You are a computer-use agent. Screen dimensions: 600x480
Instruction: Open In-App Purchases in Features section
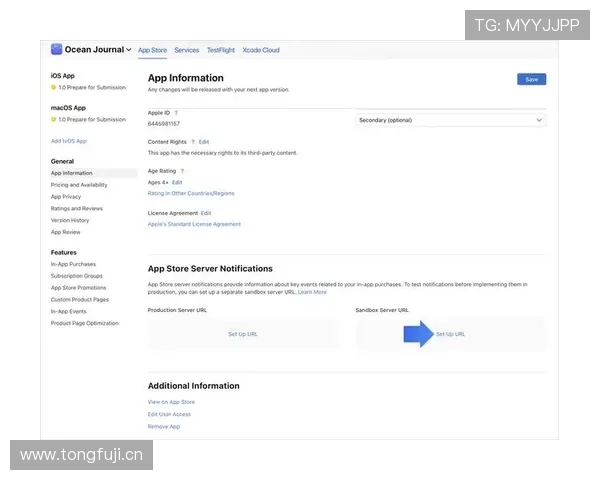(x=73, y=264)
